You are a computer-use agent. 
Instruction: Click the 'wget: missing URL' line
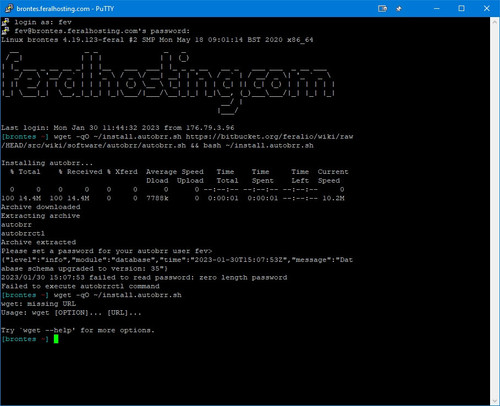point(38,304)
